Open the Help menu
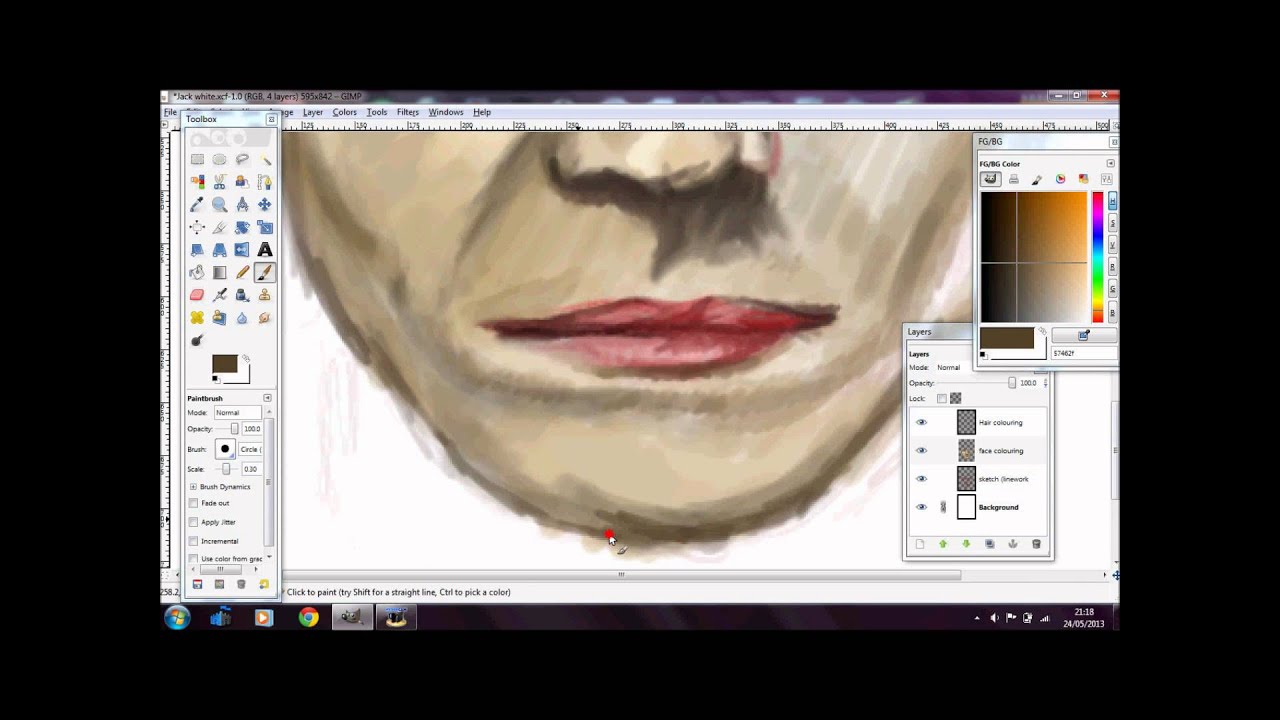This screenshot has height=720, width=1280. (x=482, y=112)
